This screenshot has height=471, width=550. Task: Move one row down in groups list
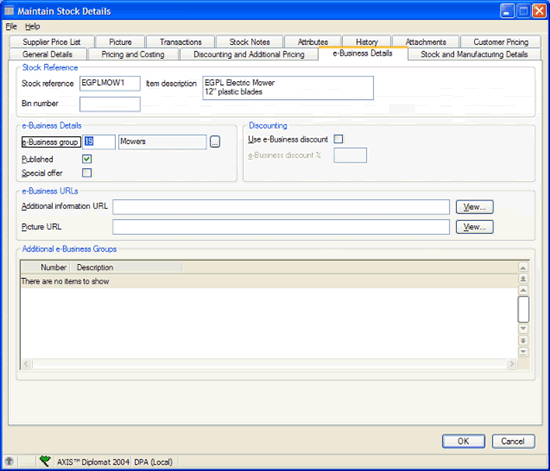[x=523, y=329]
